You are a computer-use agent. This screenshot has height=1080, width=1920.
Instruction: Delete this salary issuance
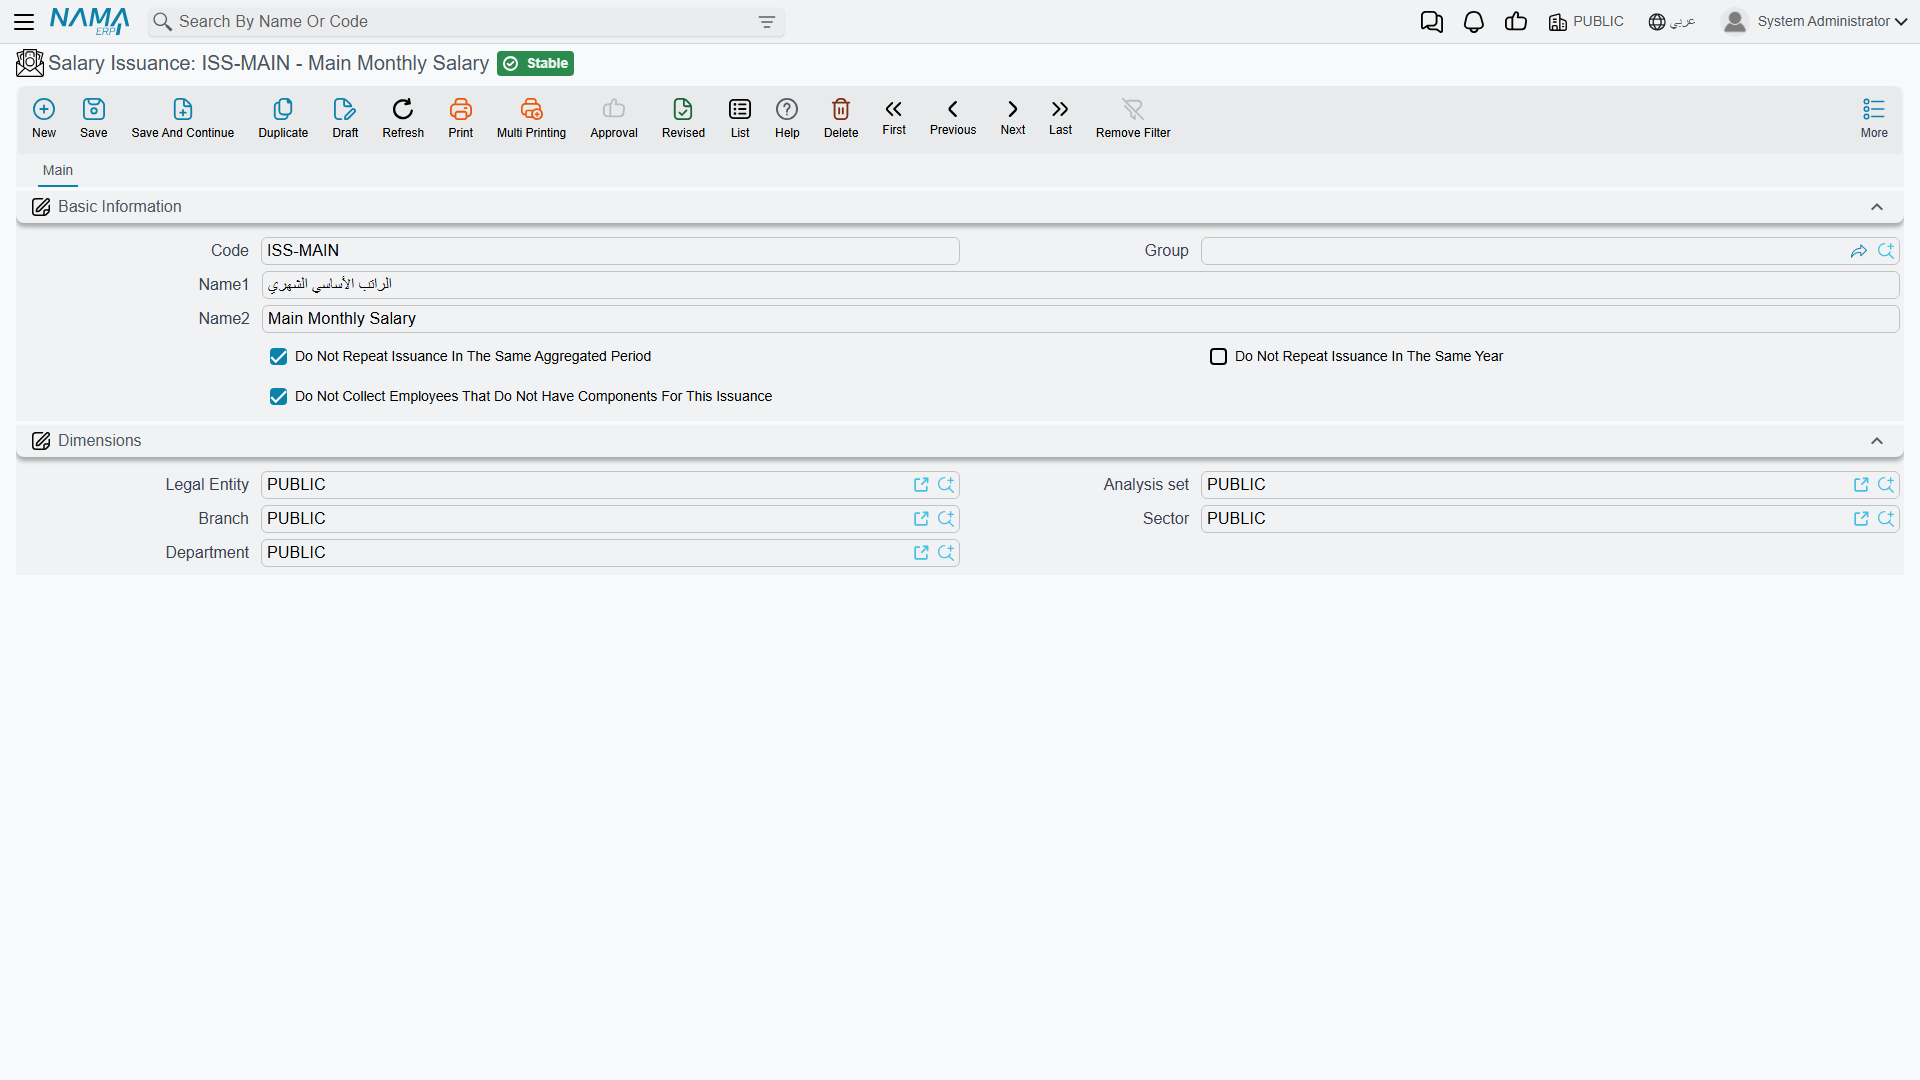coord(841,118)
